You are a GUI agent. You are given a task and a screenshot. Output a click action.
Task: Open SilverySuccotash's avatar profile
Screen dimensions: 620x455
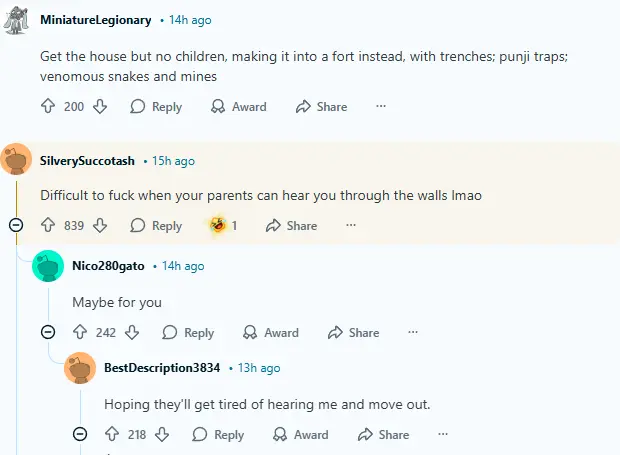pyautogui.click(x=16, y=161)
